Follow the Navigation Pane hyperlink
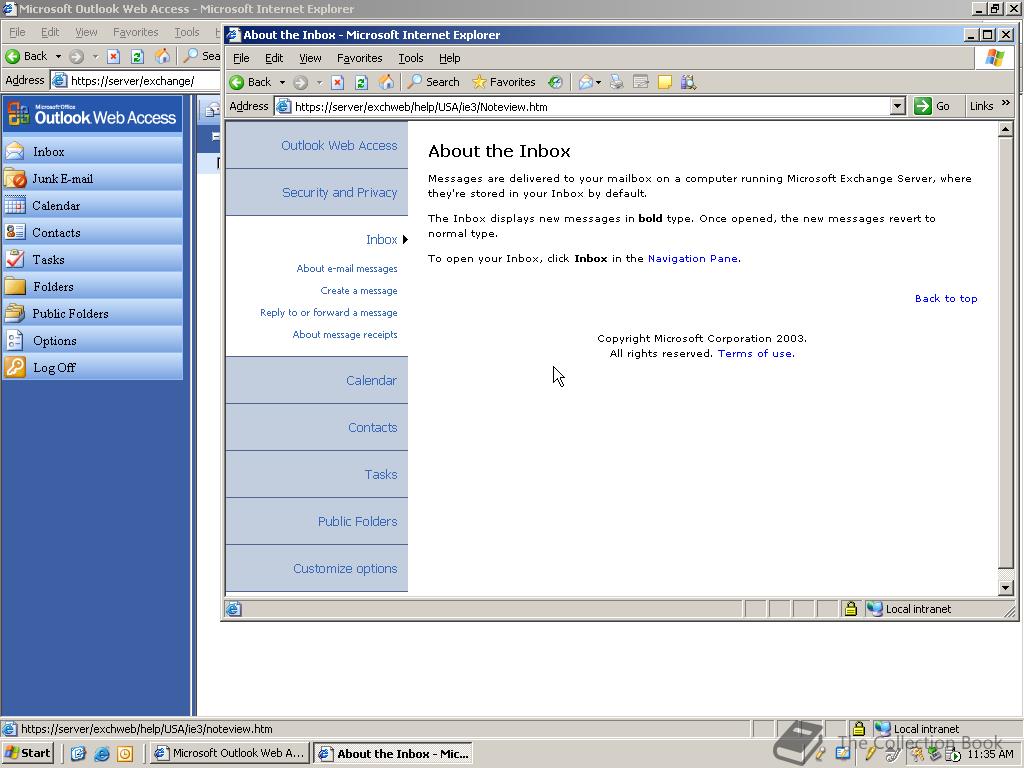The image size is (1024, 768). pyautogui.click(x=693, y=259)
